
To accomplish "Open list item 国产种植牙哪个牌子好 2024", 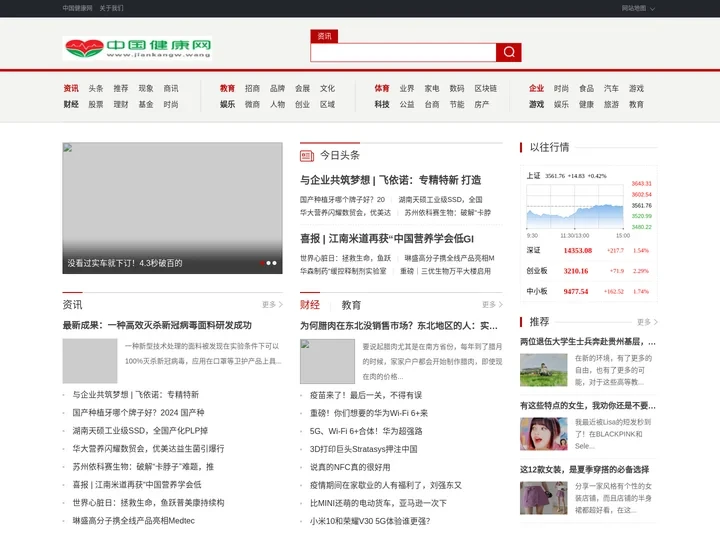I will [138, 412].
